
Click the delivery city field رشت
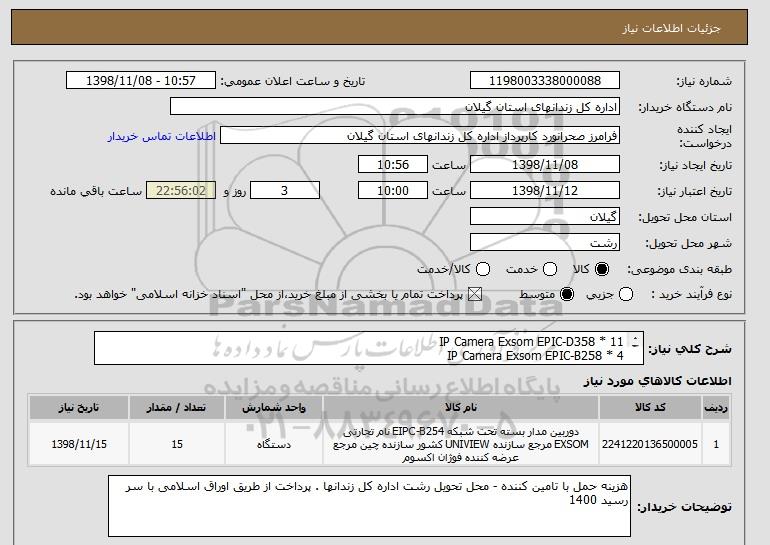[545, 243]
